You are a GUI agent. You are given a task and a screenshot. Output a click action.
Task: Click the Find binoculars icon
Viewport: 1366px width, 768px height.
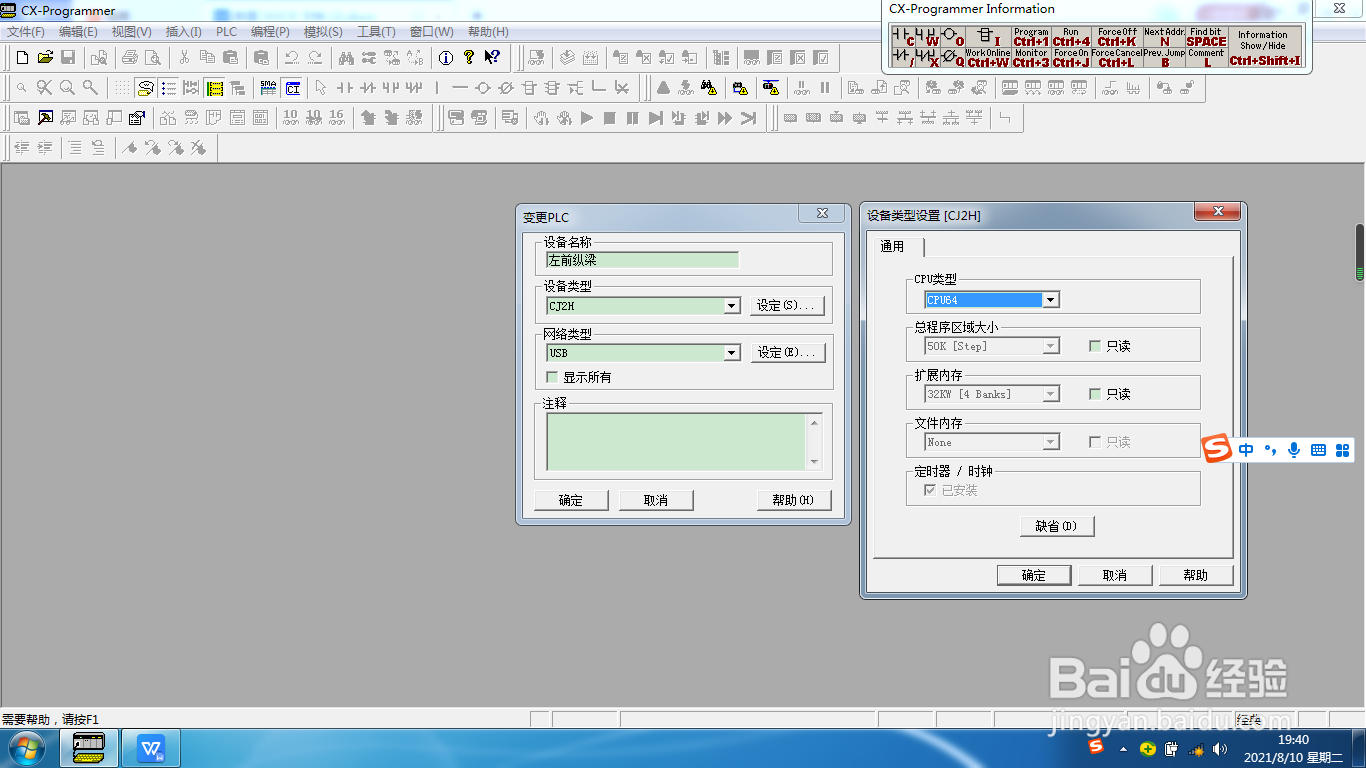(346, 57)
